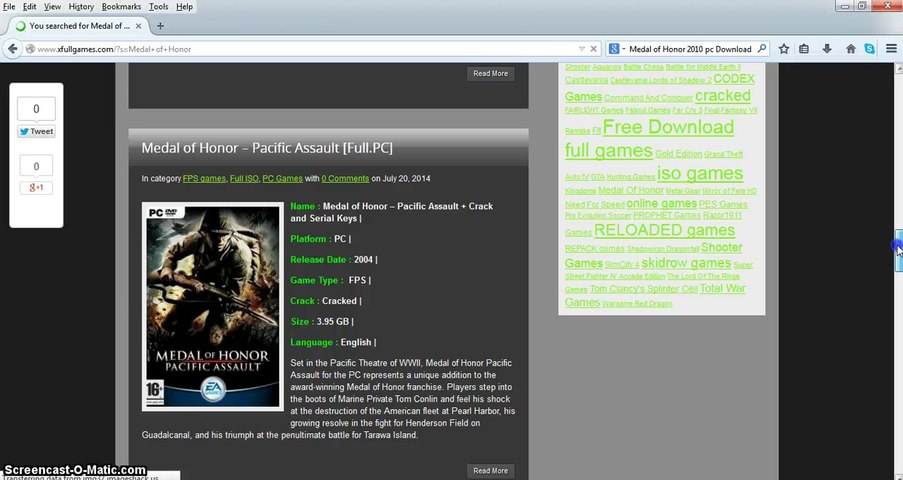The image size is (903, 480).
Task: Click 'full games' tag
Action: point(608,151)
